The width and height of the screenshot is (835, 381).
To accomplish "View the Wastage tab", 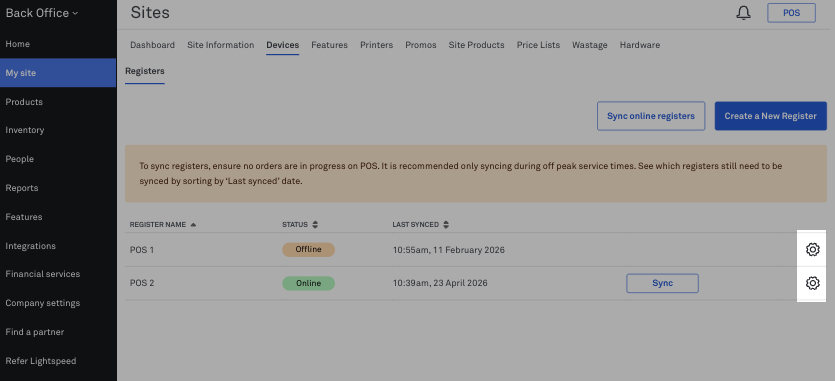I will (x=590, y=45).
